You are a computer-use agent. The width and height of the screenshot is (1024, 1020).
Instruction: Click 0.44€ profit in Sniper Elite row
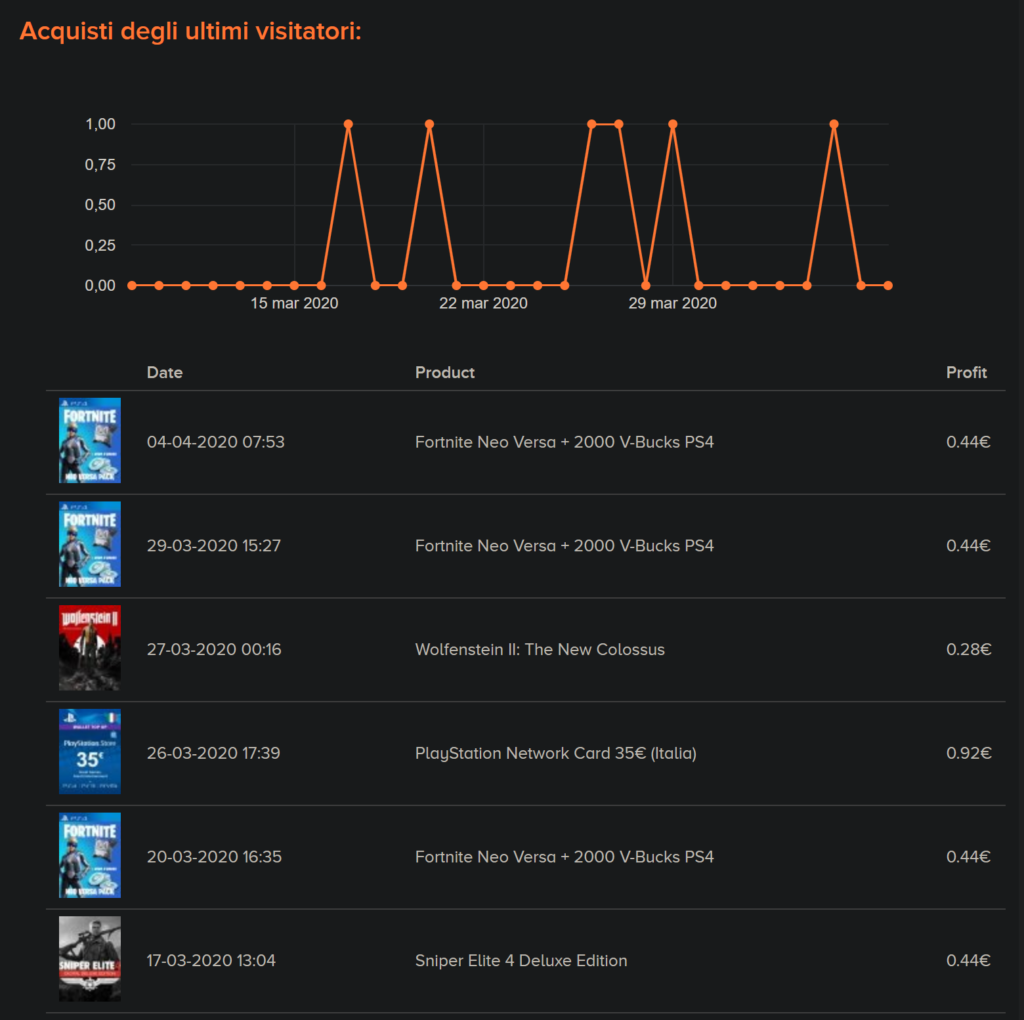click(x=968, y=961)
